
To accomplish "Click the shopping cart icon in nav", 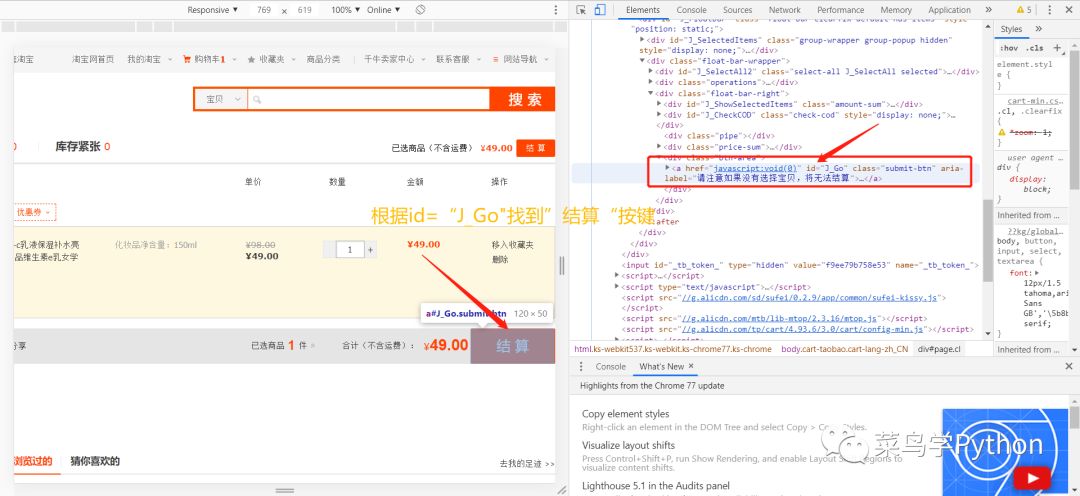I will pyautogui.click(x=187, y=59).
